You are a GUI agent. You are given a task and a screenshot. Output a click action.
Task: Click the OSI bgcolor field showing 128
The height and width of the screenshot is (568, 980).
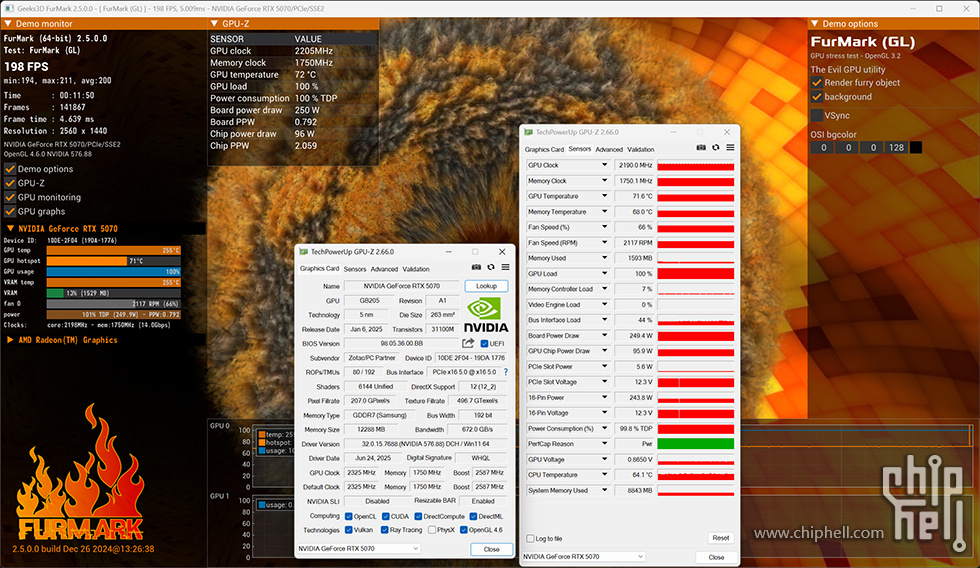pyautogui.click(x=896, y=147)
